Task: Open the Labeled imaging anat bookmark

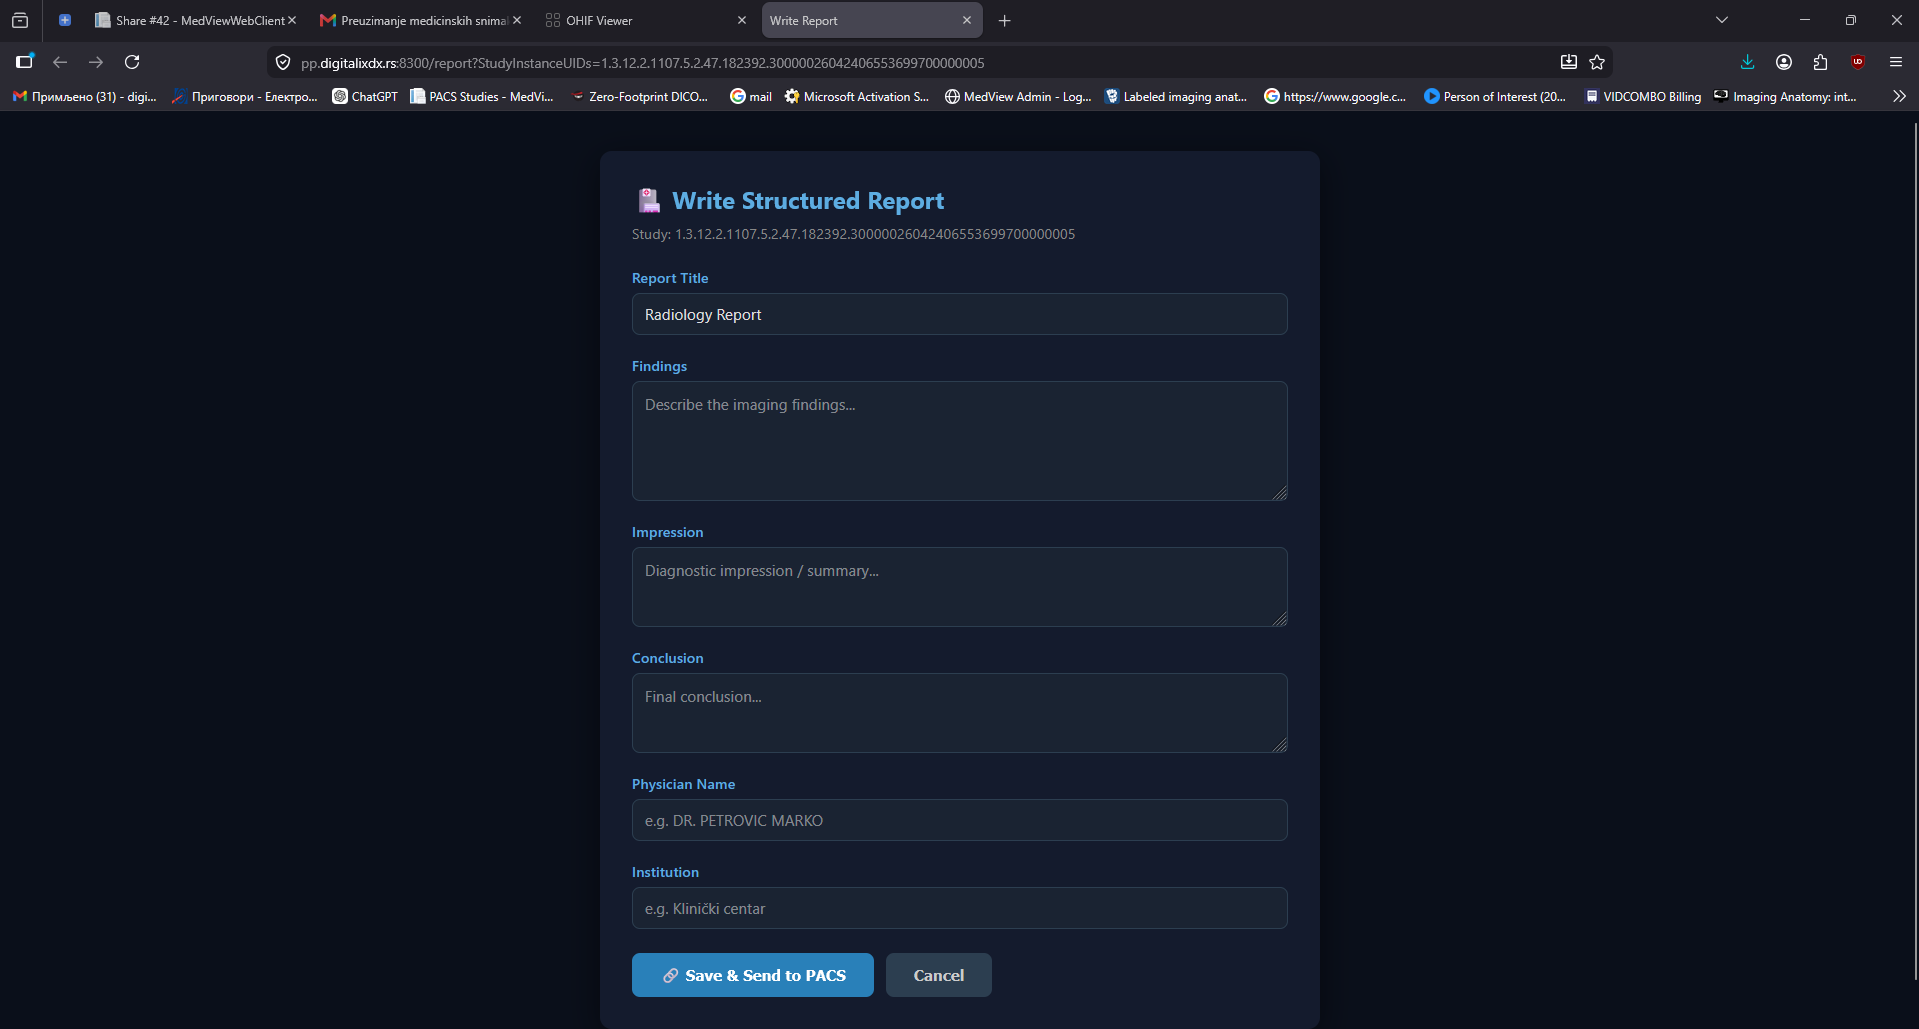Action: coord(1176,96)
